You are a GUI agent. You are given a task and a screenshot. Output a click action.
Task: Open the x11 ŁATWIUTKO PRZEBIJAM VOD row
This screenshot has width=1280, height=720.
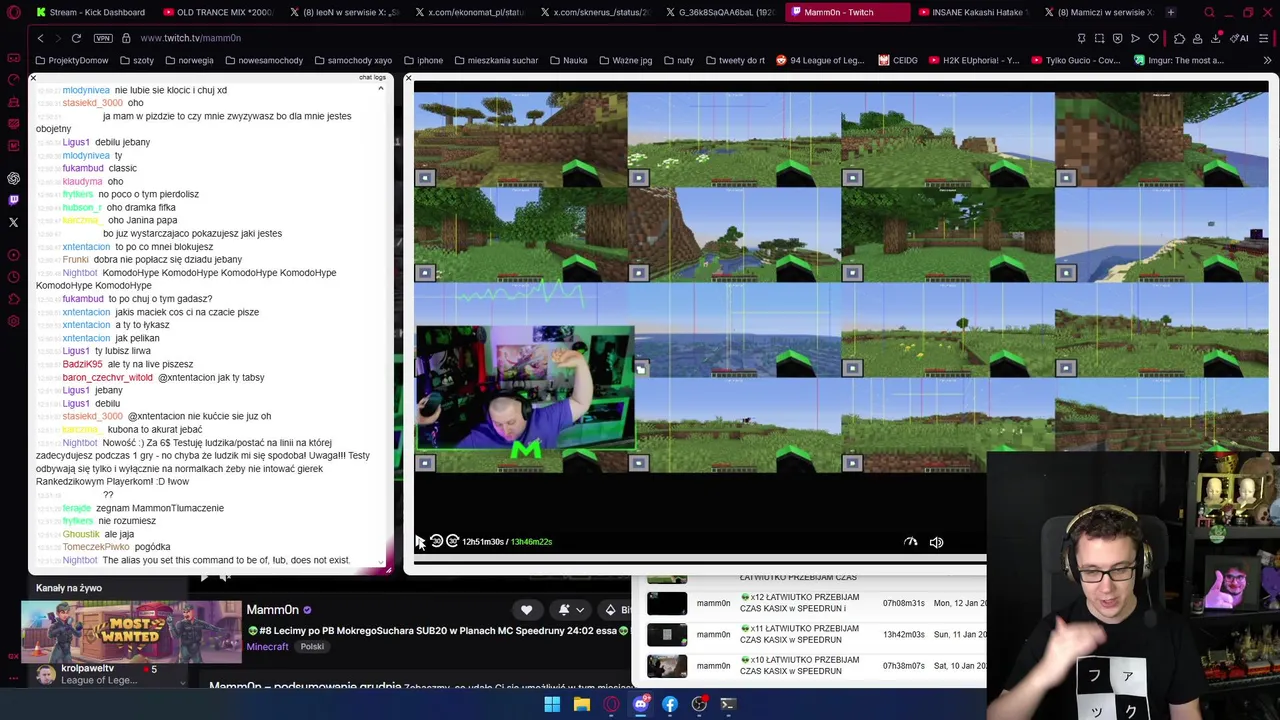point(817,634)
